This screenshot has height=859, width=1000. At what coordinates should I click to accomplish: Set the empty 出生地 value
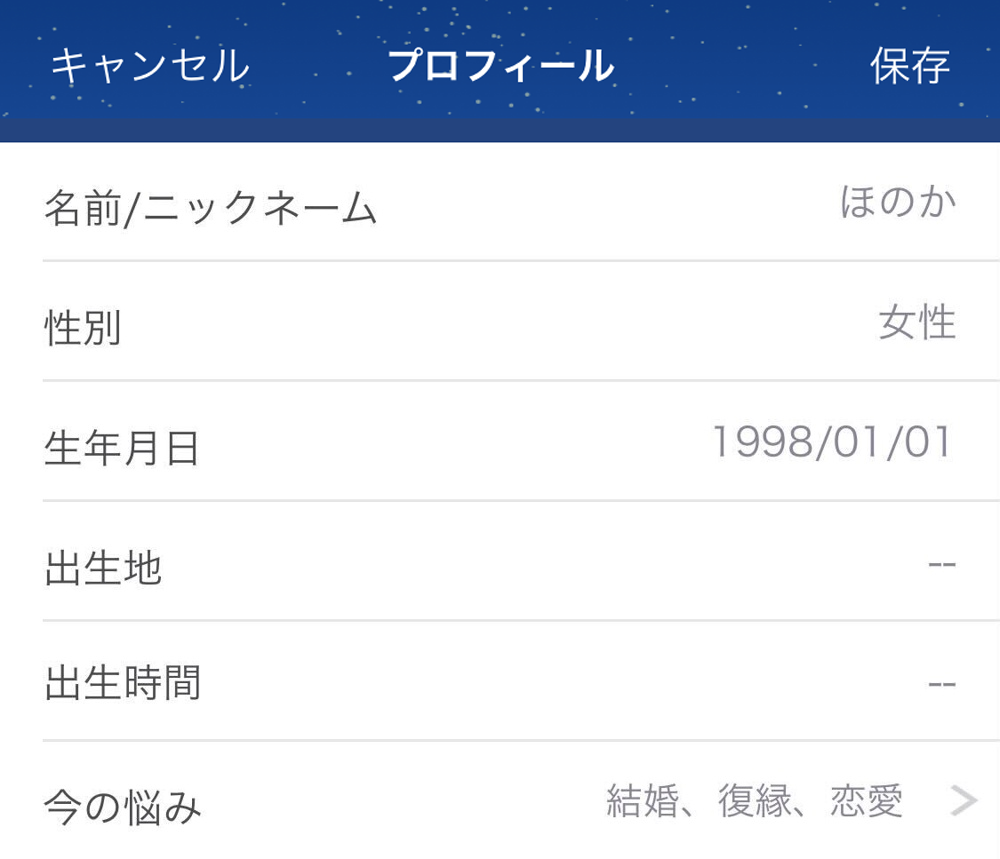[941, 565]
